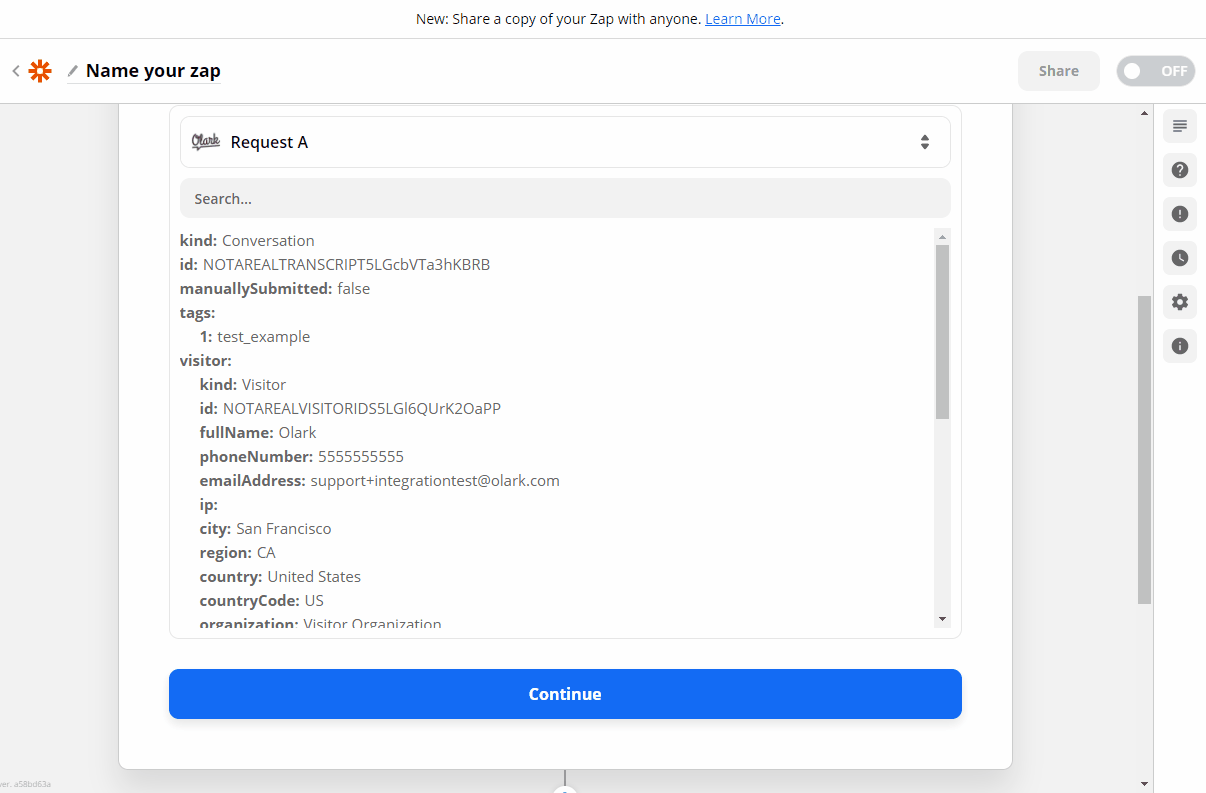View Zap issues via alert icon
The height and width of the screenshot is (793, 1206).
click(1179, 214)
